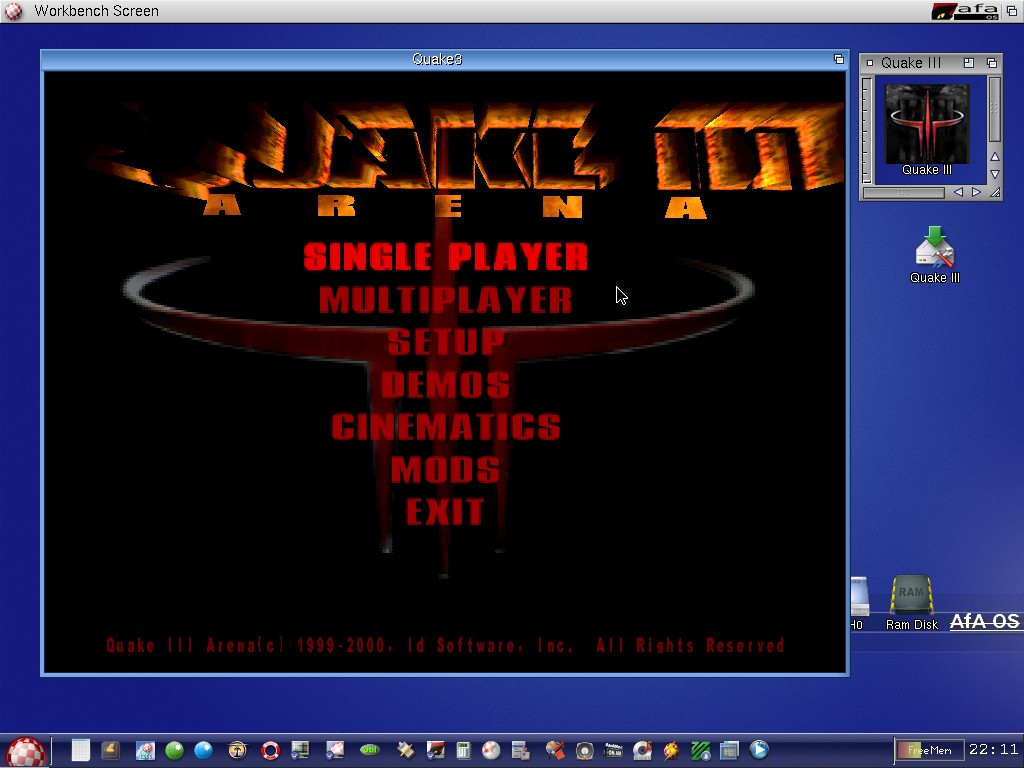Viewport: 1024px width, 768px height.
Task: Open the MODS option
Action: point(445,469)
